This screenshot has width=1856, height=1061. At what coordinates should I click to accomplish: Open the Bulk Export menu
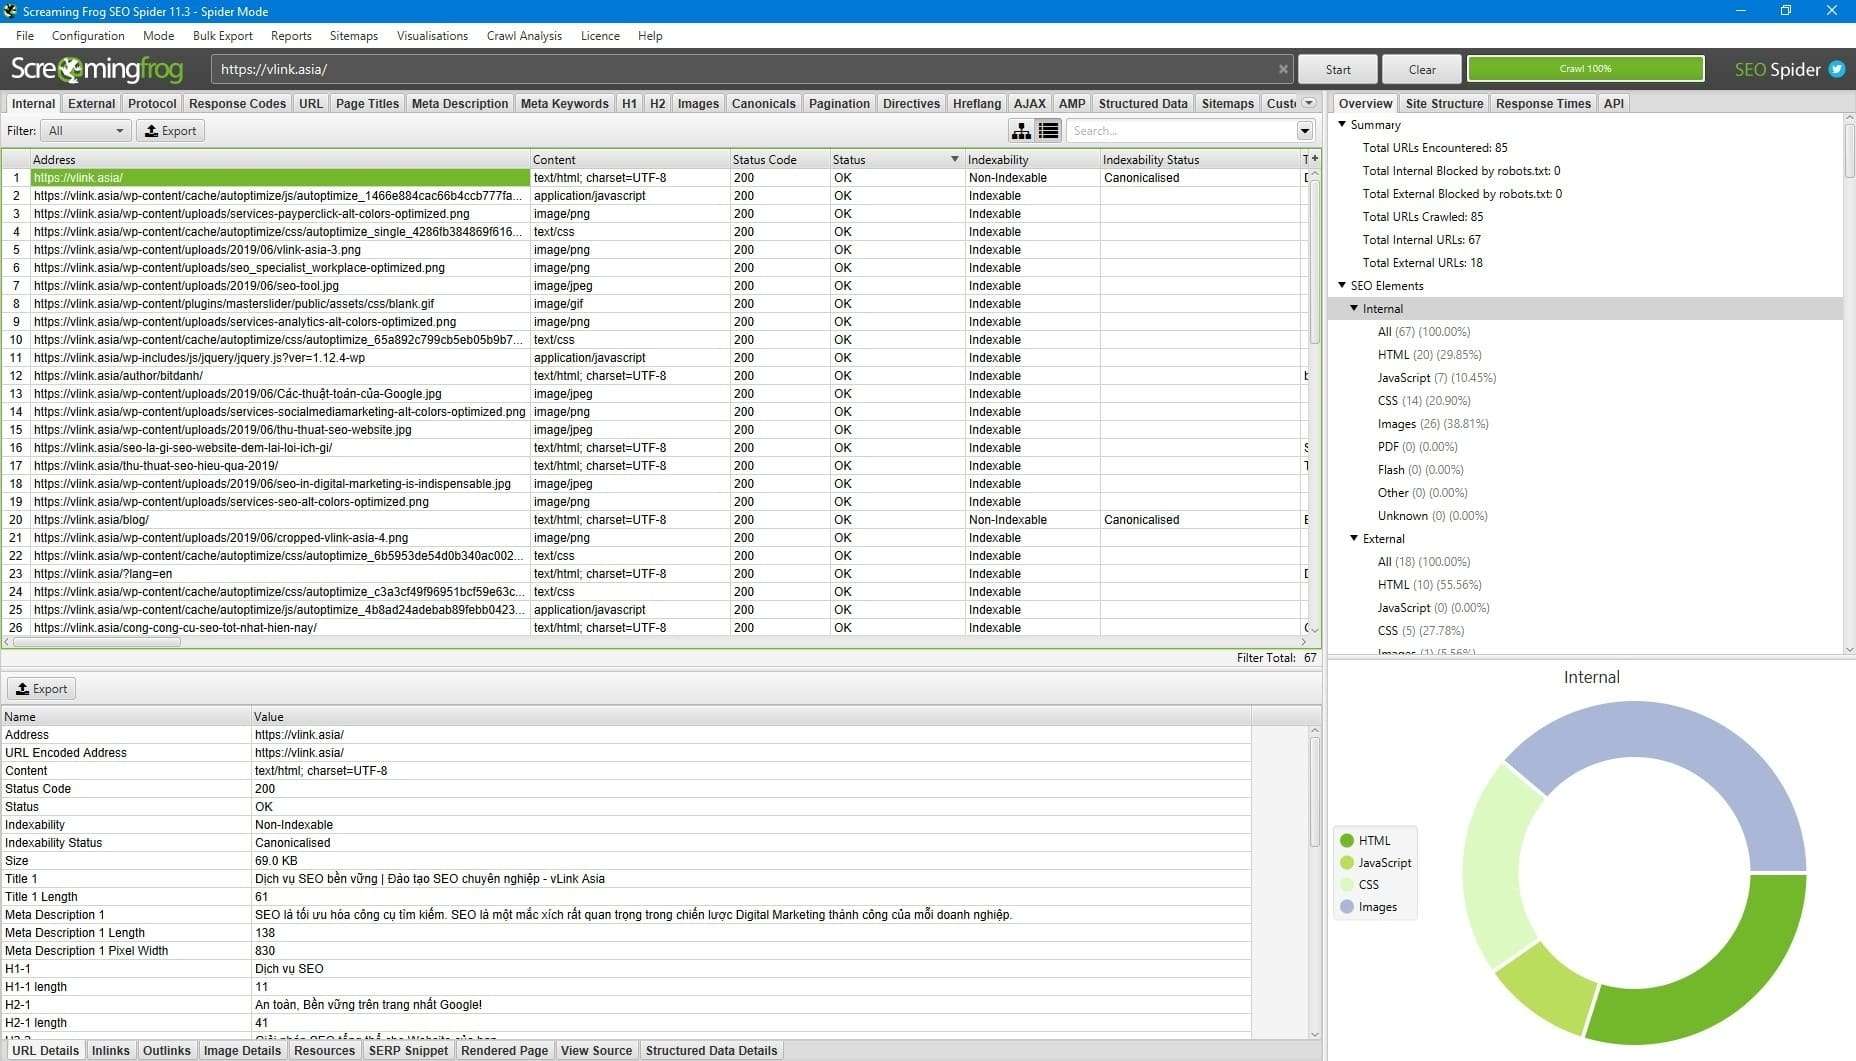coord(223,36)
